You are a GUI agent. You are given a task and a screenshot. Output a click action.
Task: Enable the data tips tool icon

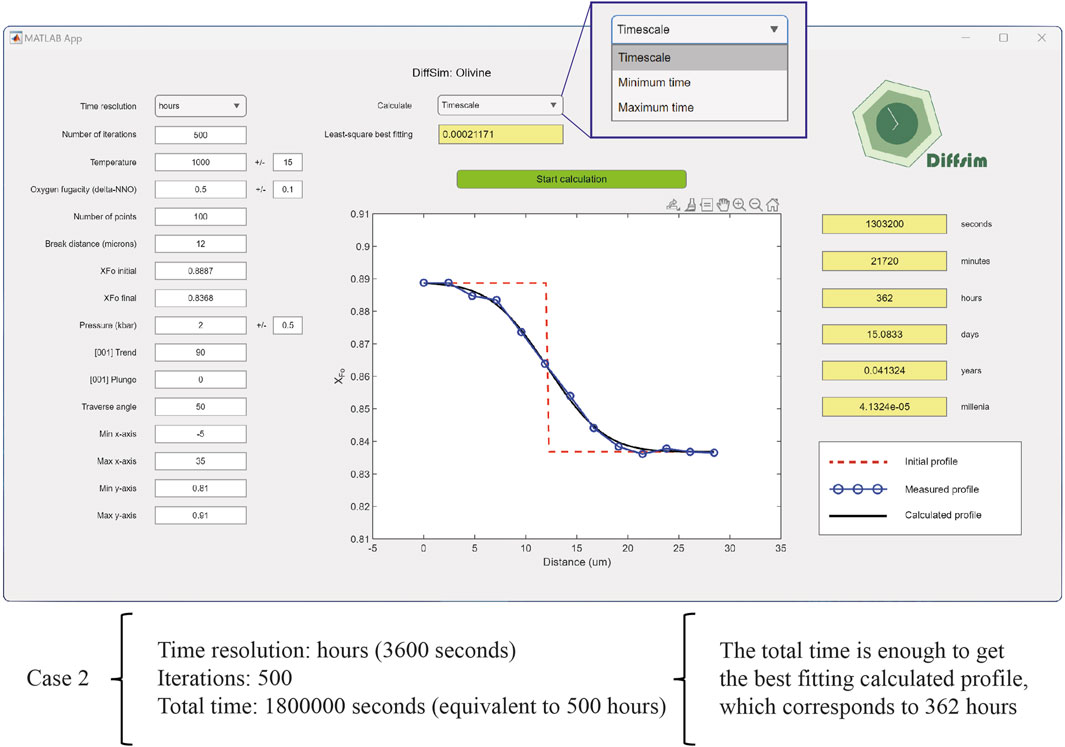pos(706,204)
